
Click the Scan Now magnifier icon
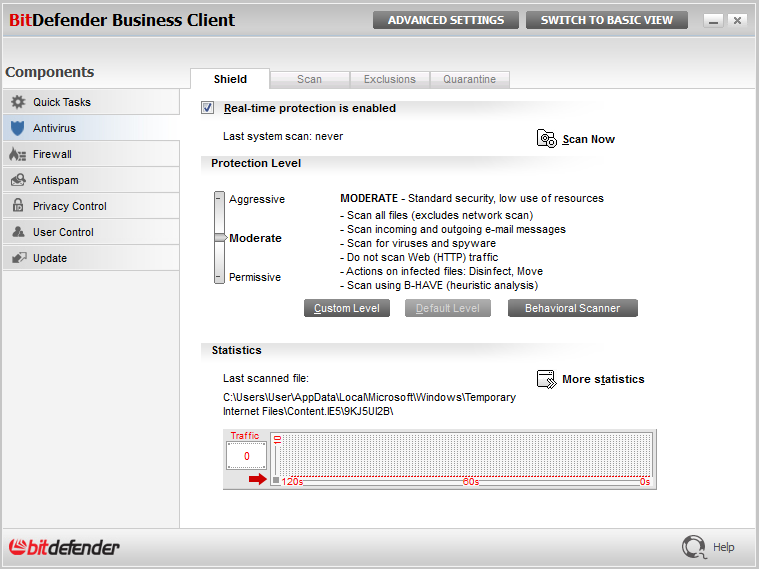546,138
